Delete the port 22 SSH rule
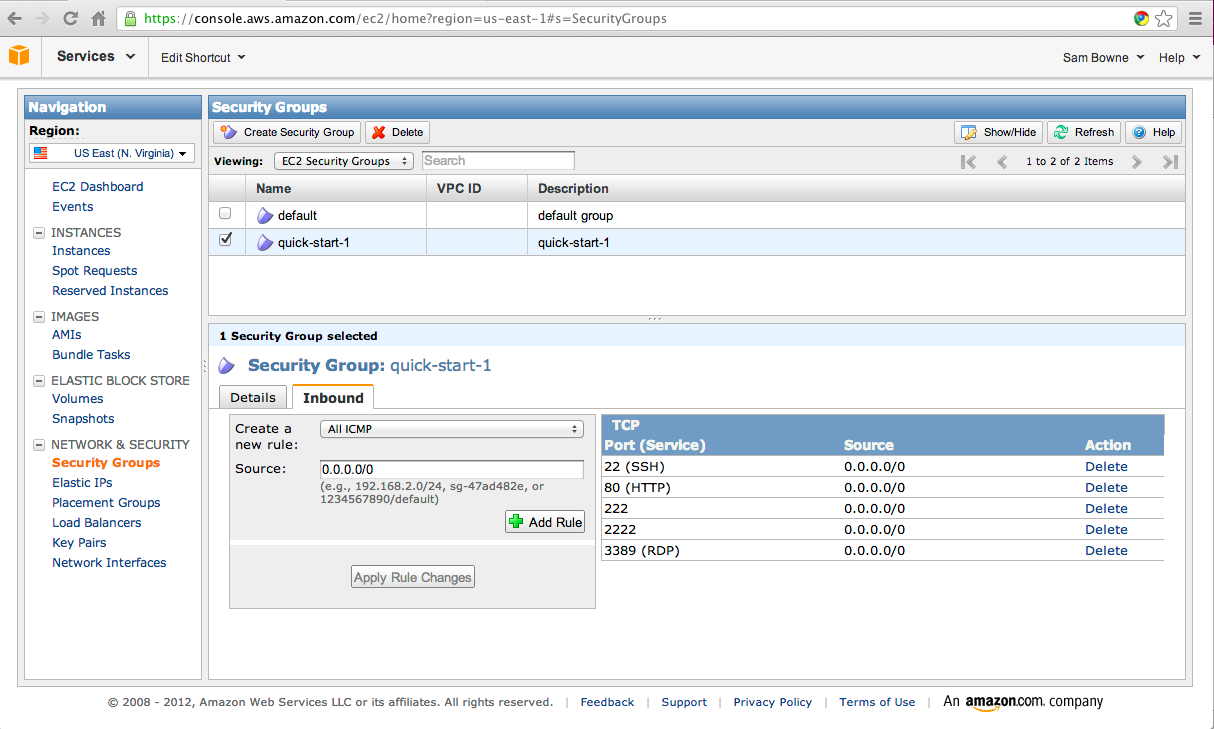This screenshot has width=1214, height=729. coord(1106,467)
